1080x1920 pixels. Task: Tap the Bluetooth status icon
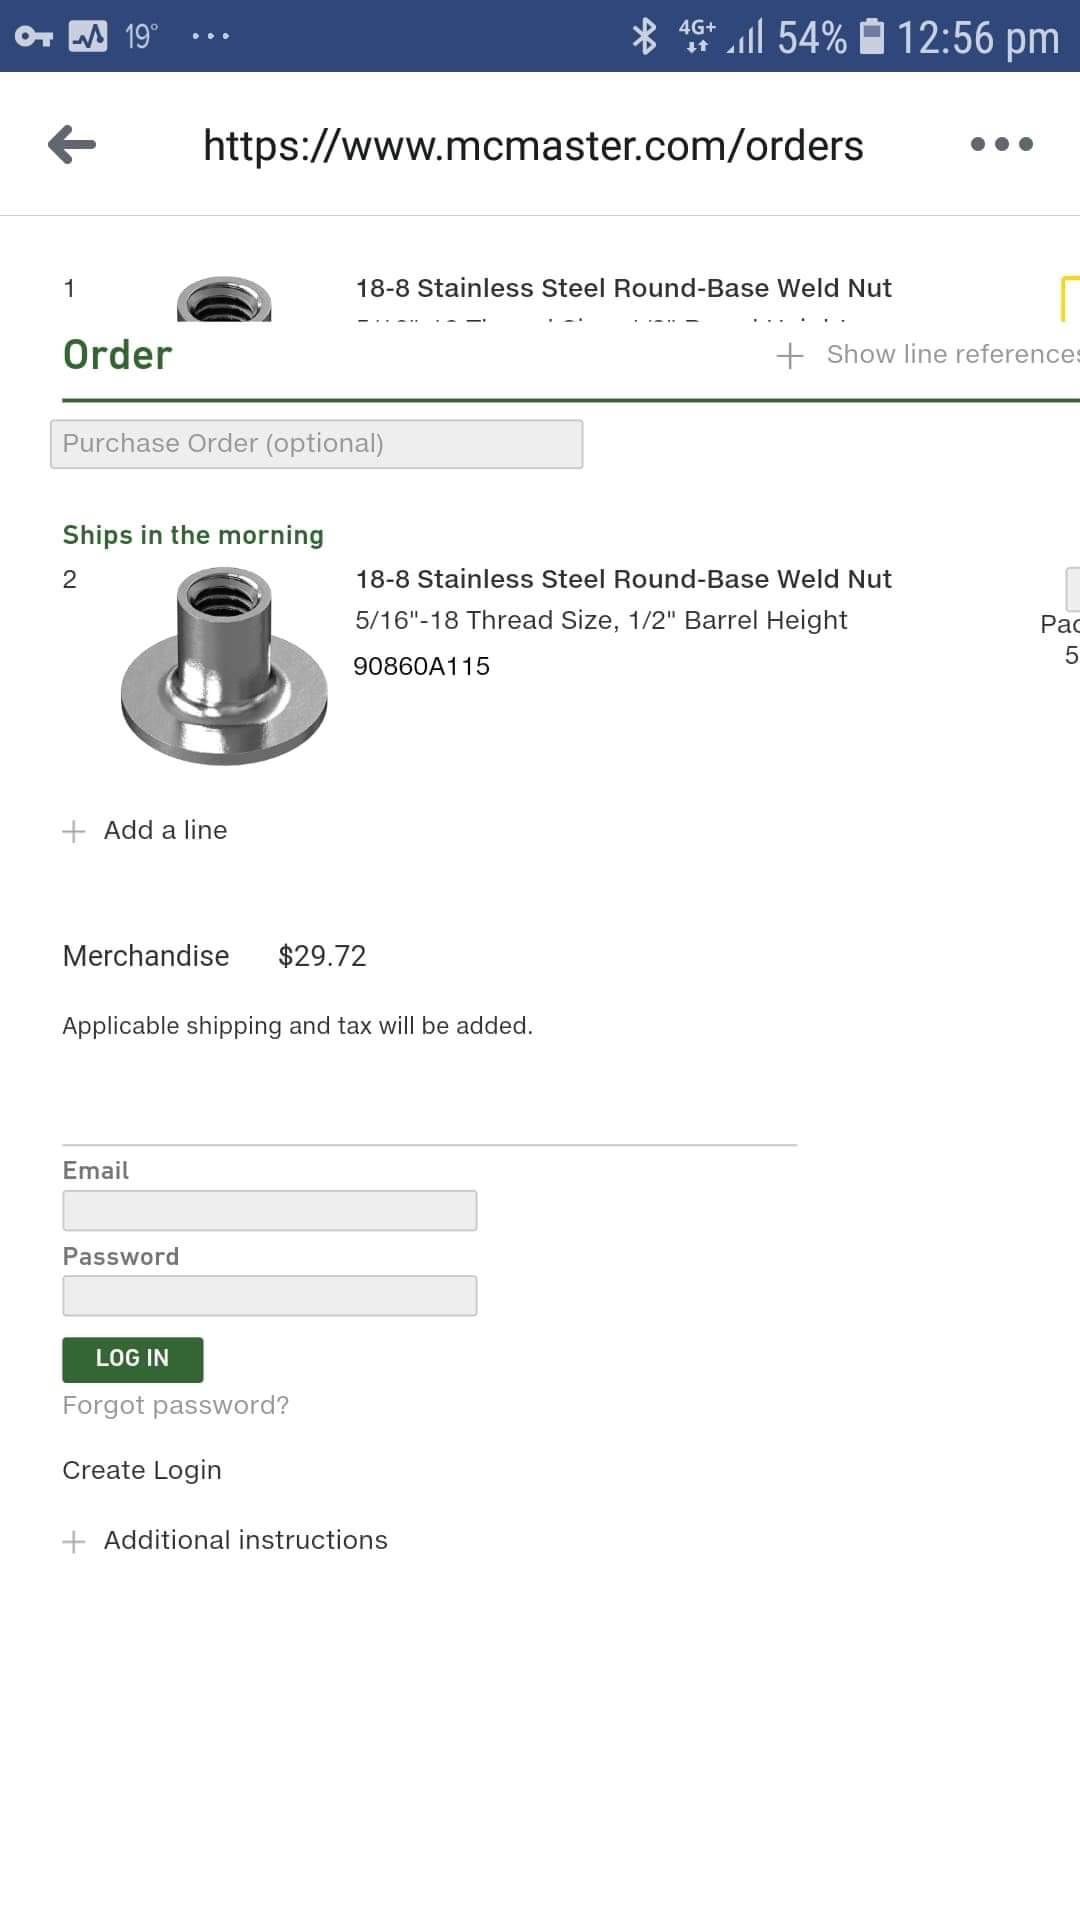[645, 37]
